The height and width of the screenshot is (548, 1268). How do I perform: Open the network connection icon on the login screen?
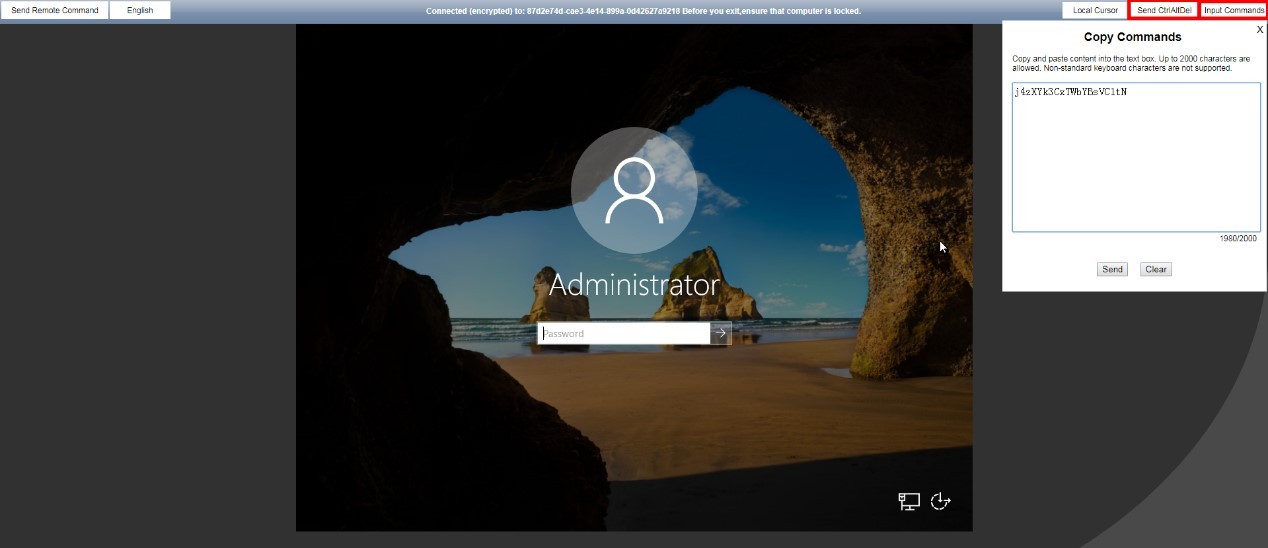pyautogui.click(x=909, y=501)
